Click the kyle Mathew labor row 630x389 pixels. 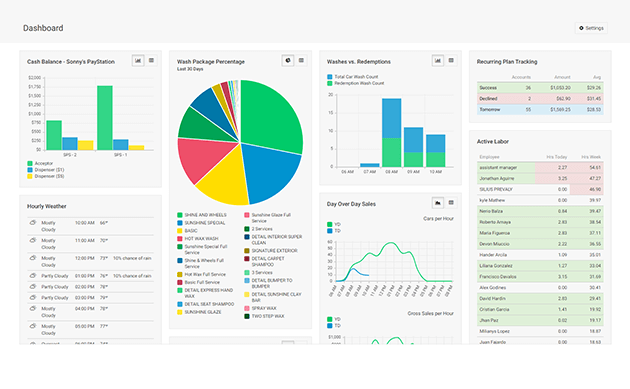coord(540,200)
